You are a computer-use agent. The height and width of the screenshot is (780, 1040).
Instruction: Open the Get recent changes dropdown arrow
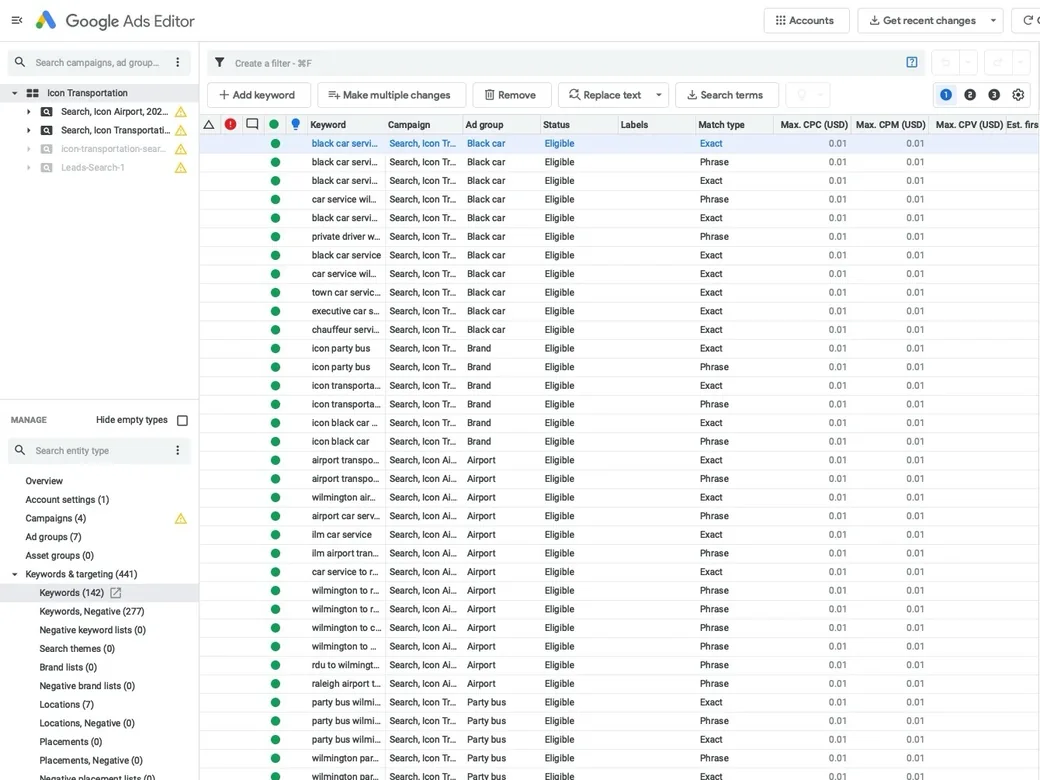pos(993,21)
